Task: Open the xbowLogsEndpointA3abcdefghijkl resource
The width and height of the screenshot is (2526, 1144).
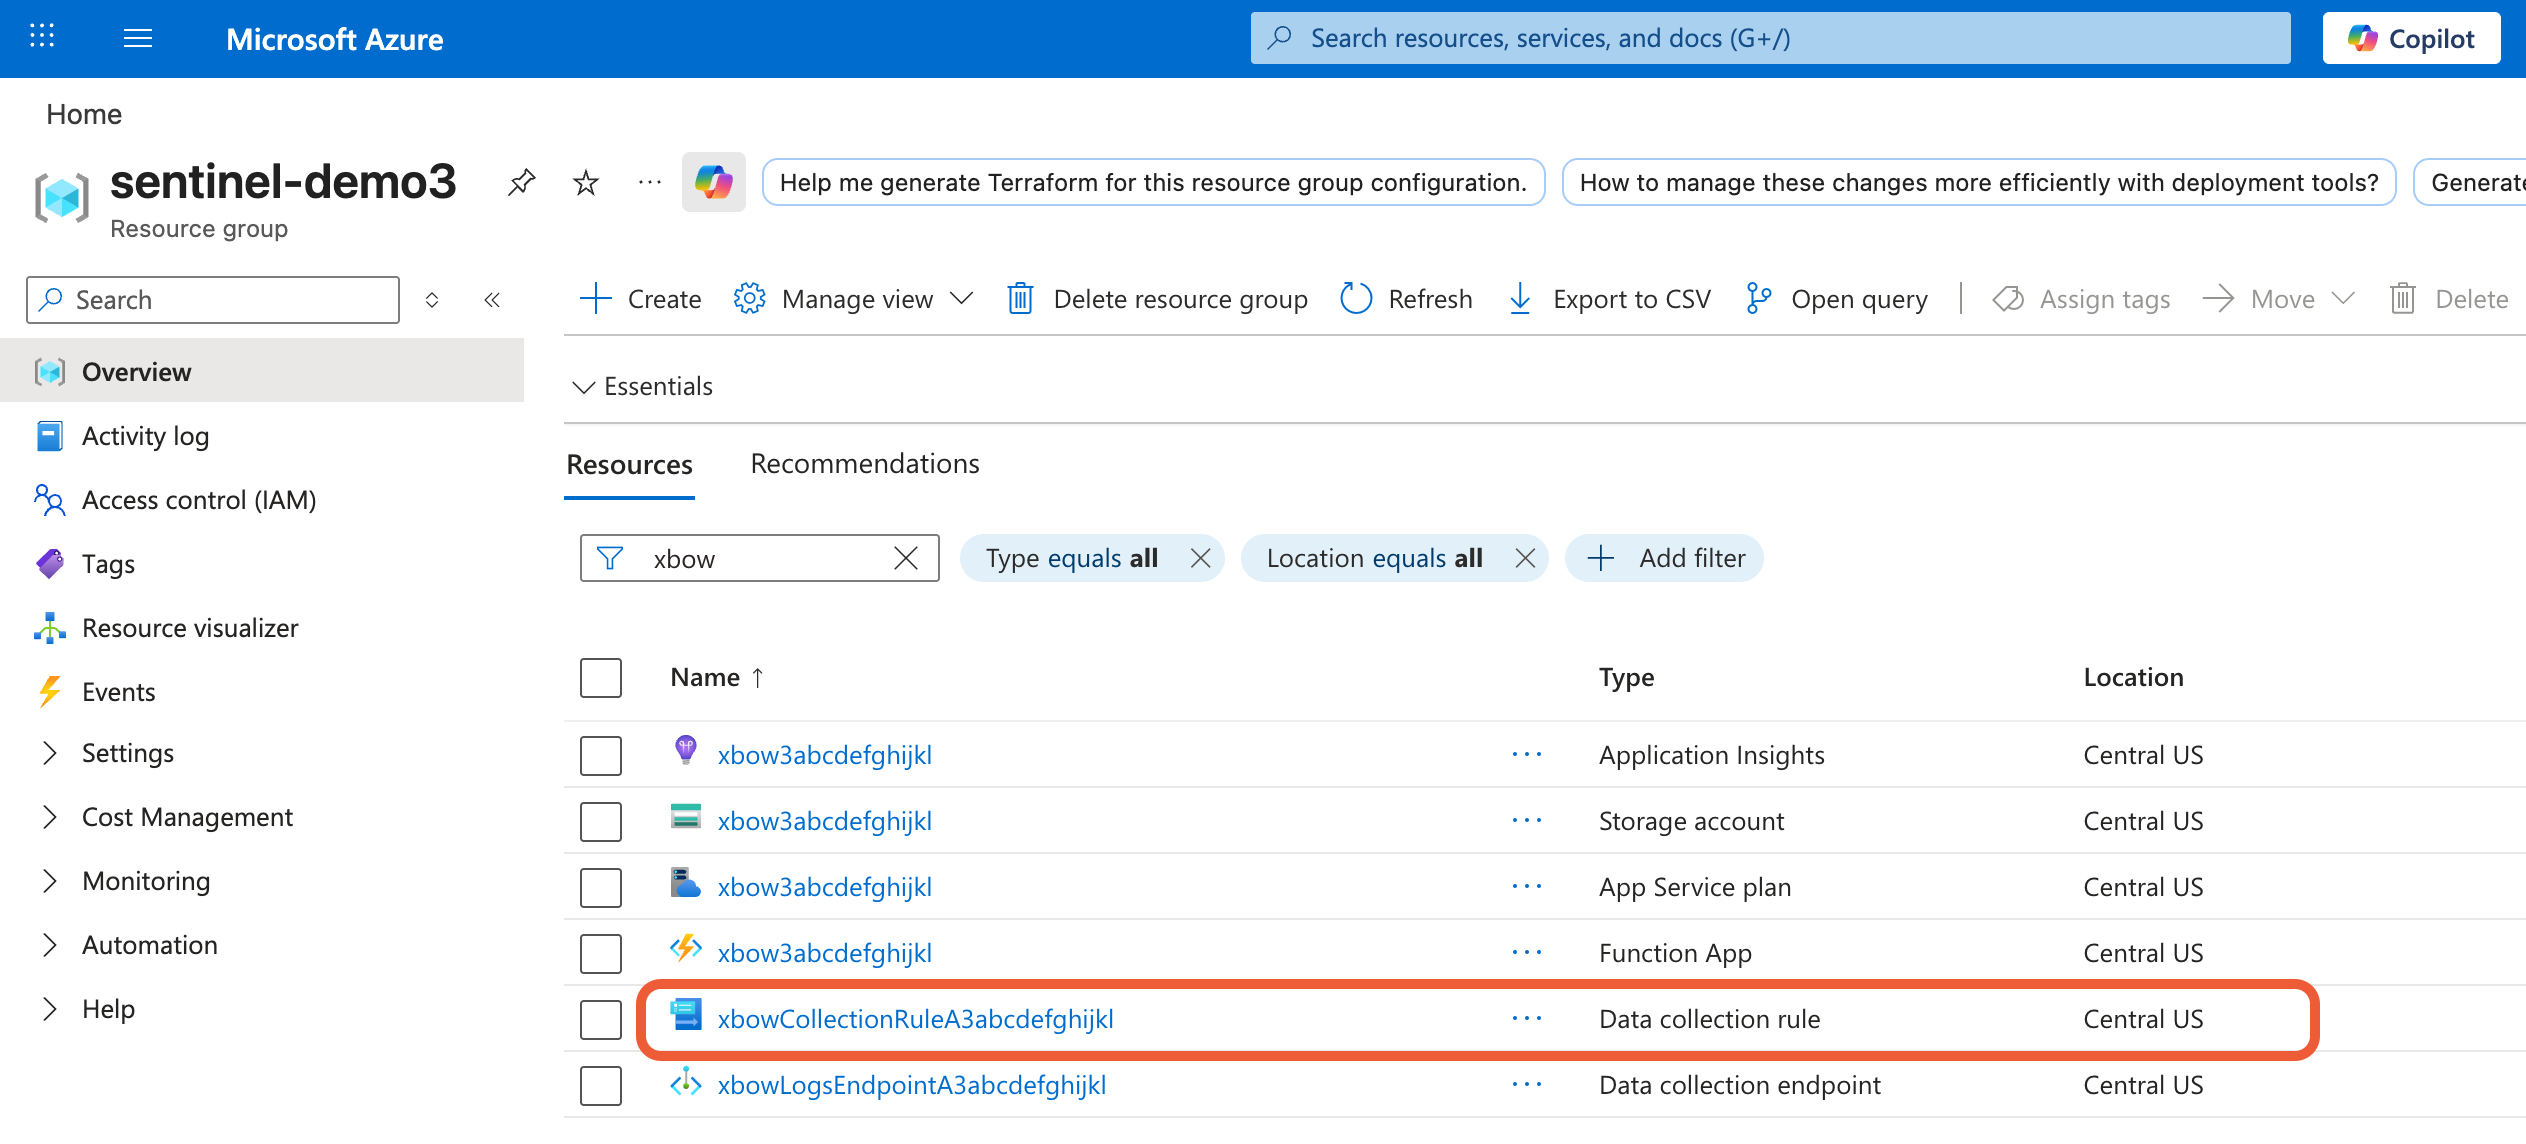Action: 911,1084
